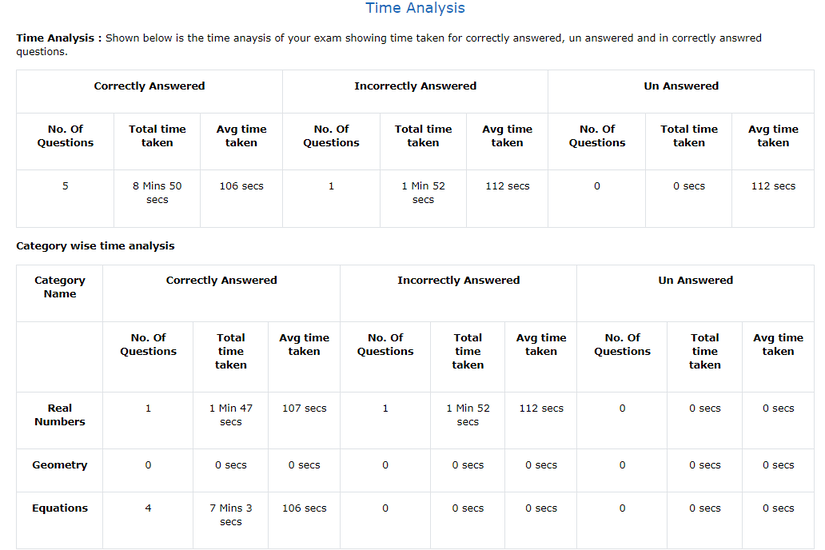This screenshot has height=550, width=825.
Task: Click Equations row correct question count 4
Action: [x=148, y=508]
